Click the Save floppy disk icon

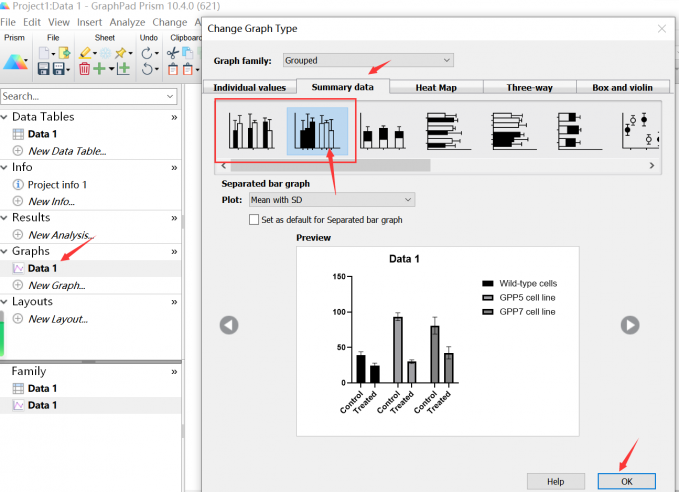(43, 68)
